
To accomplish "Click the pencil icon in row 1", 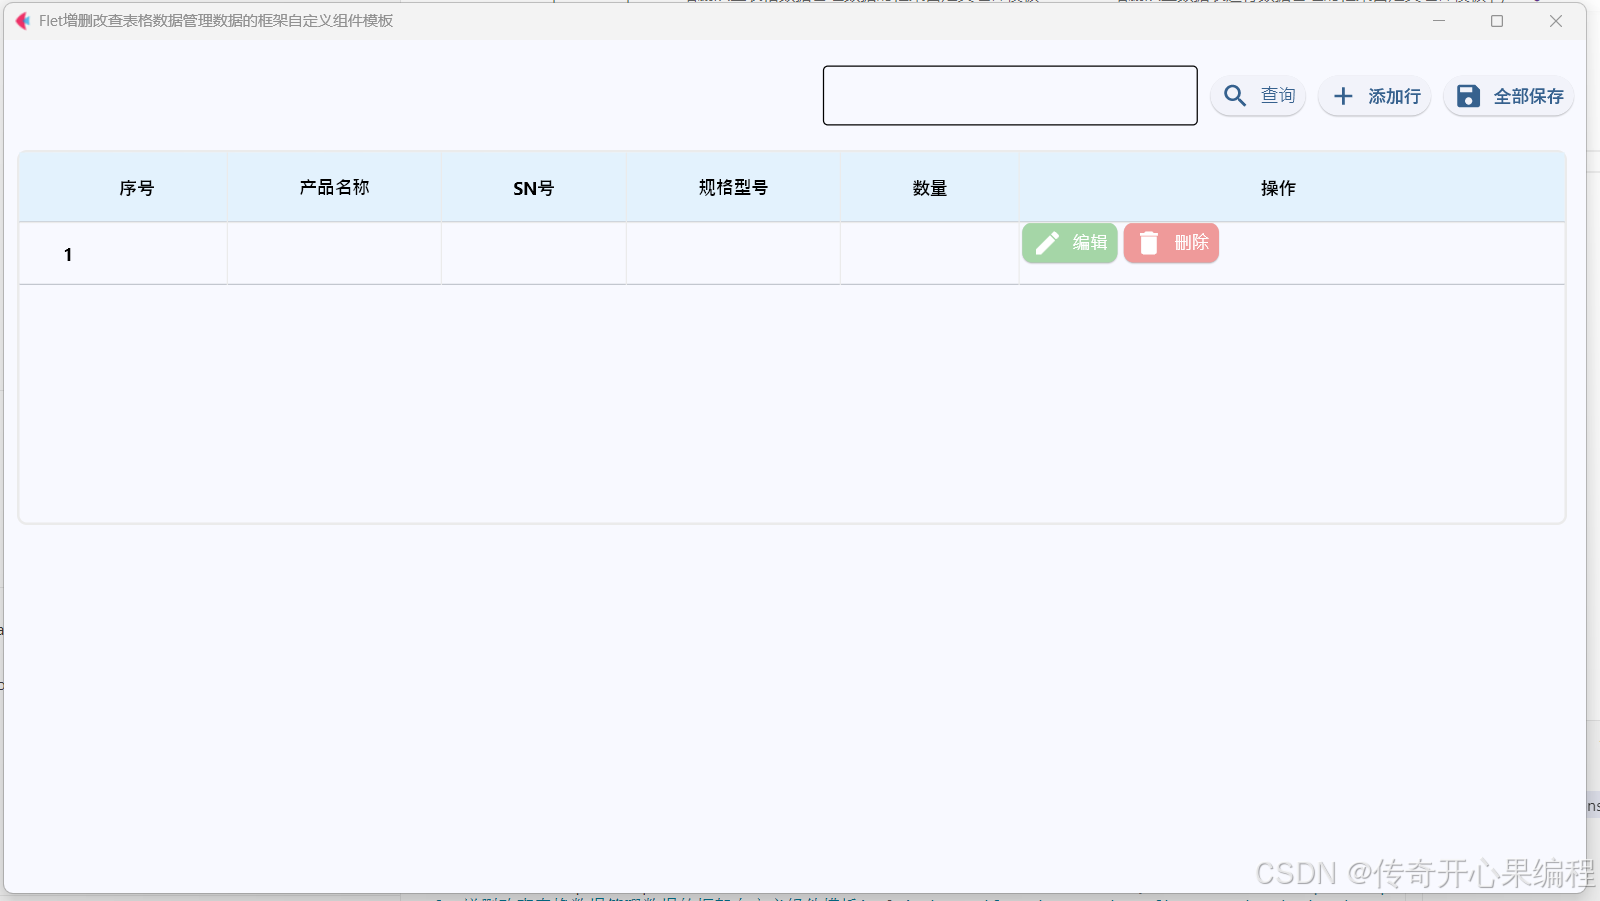I will click(1047, 243).
